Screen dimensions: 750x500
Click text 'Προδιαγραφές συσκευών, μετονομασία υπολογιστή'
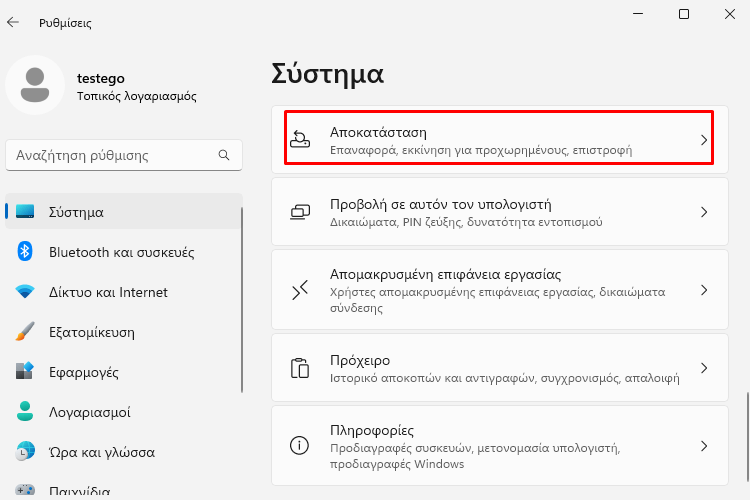tap(474, 448)
